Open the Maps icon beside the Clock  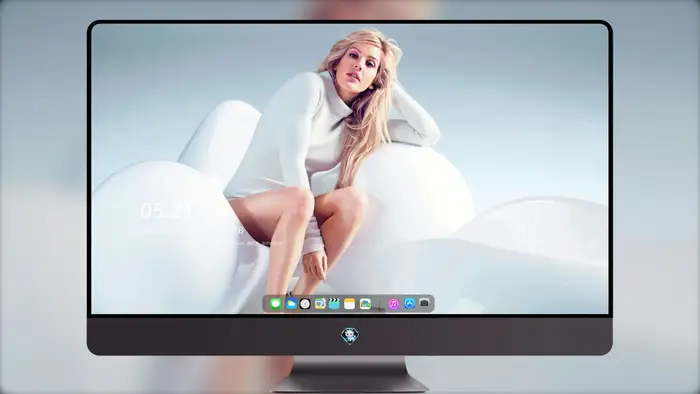[x=320, y=304]
